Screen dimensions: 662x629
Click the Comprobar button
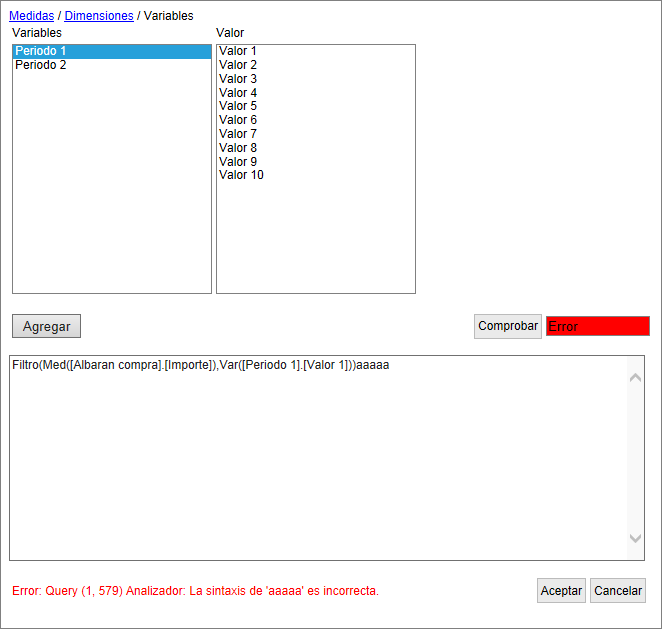(x=508, y=326)
